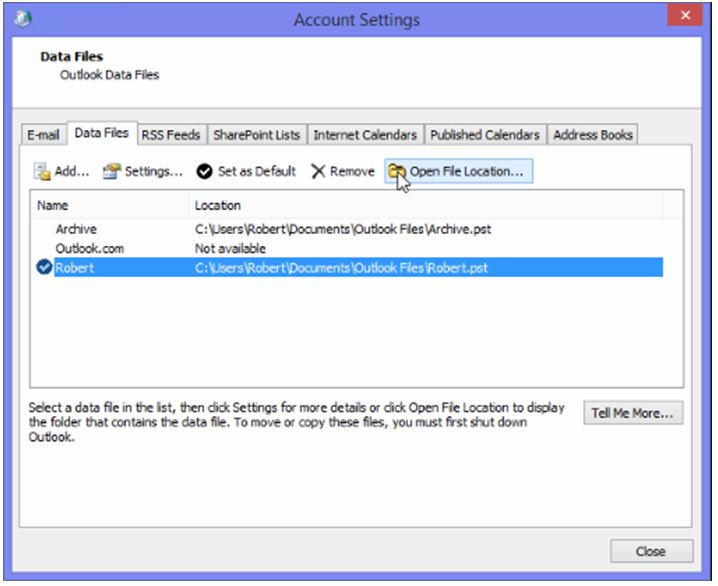
Task: Select the Outlook.com data file row
Action: [x=347, y=249]
